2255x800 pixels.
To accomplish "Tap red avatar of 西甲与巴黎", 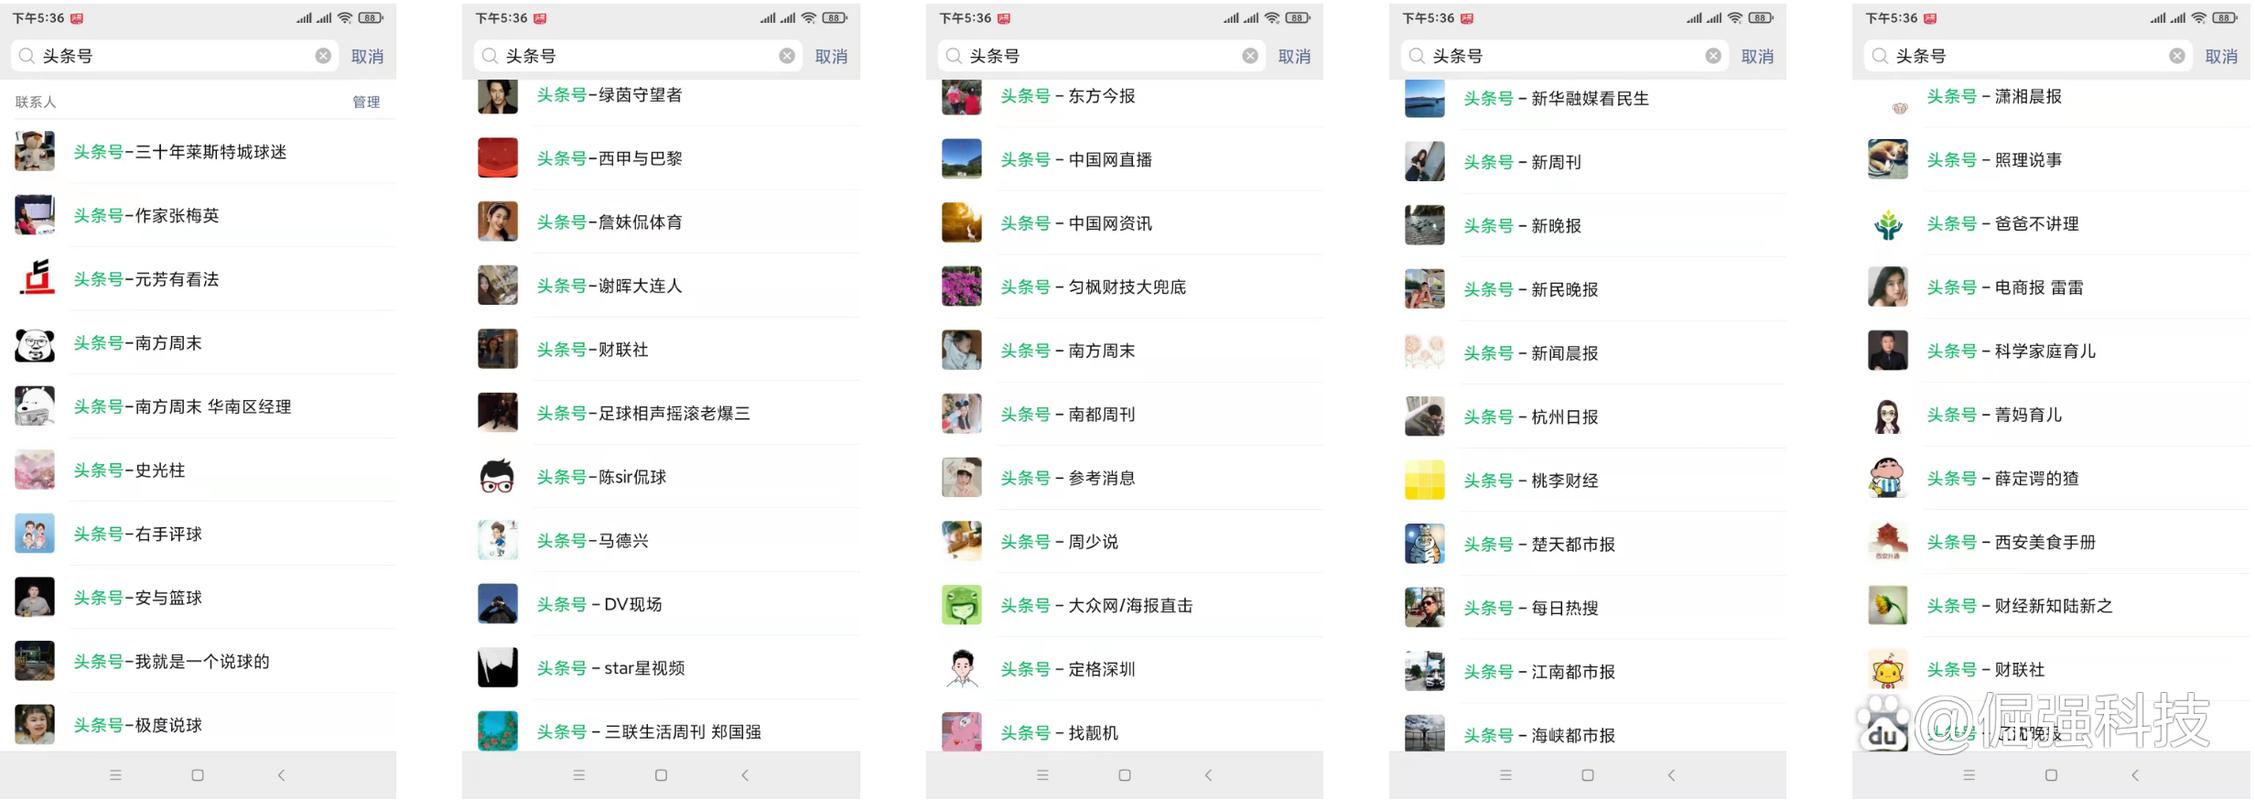I will (498, 158).
